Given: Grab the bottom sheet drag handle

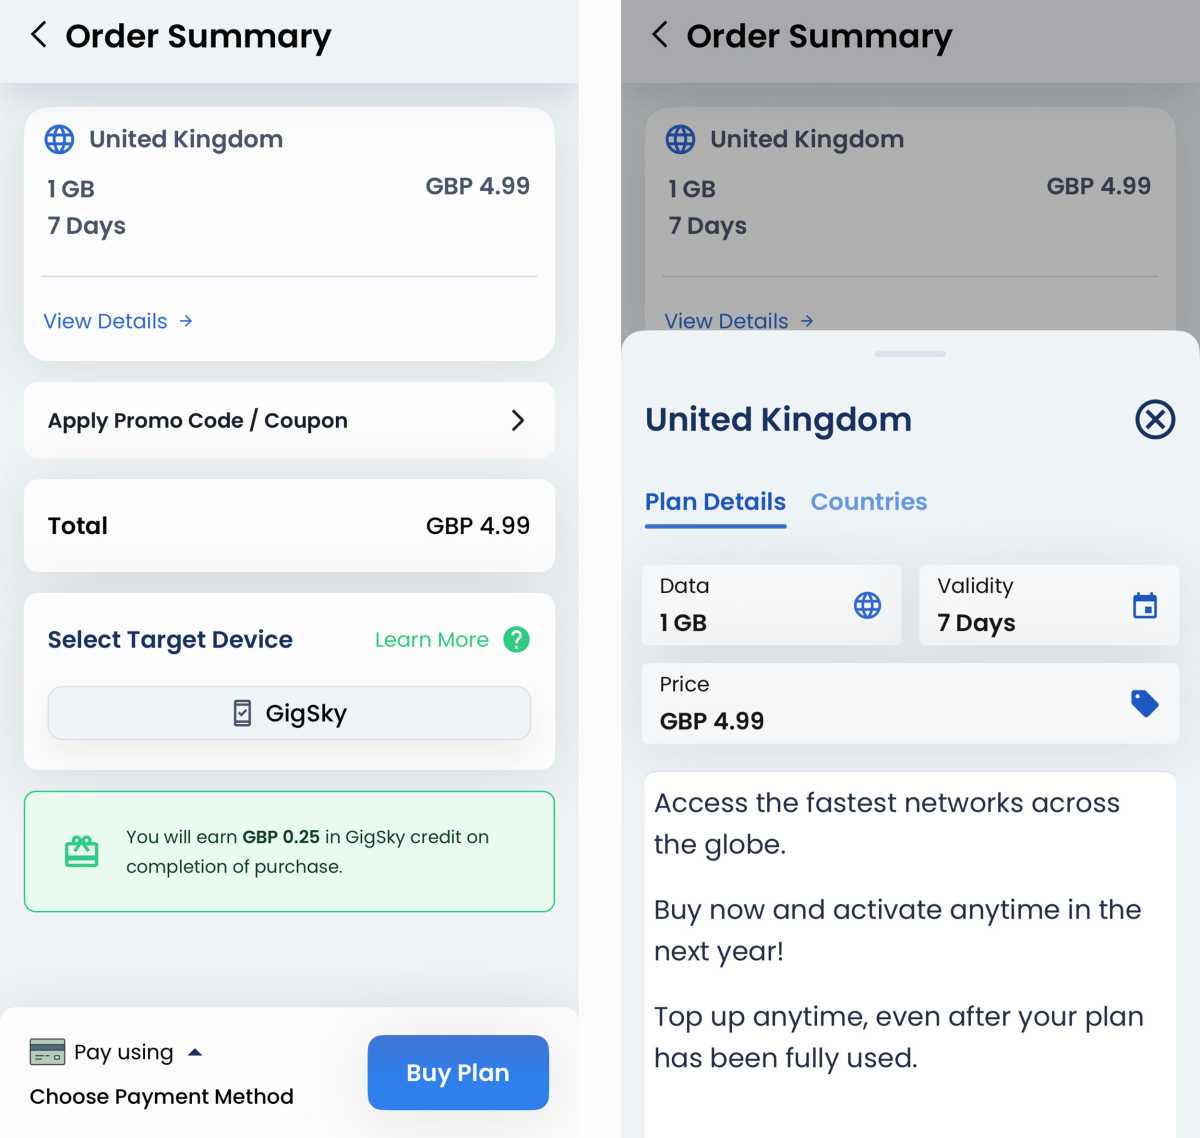Looking at the screenshot, I should (x=909, y=354).
